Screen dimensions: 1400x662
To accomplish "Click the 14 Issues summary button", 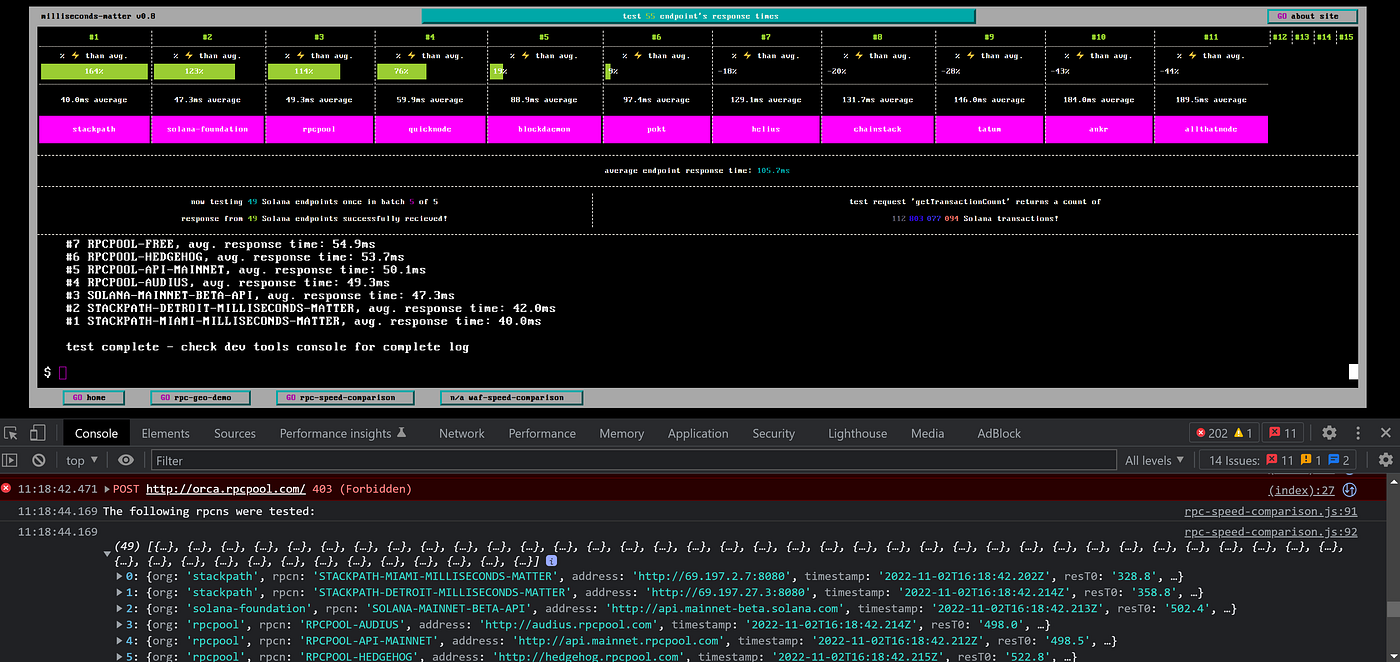I will (x=1279, y=460).
